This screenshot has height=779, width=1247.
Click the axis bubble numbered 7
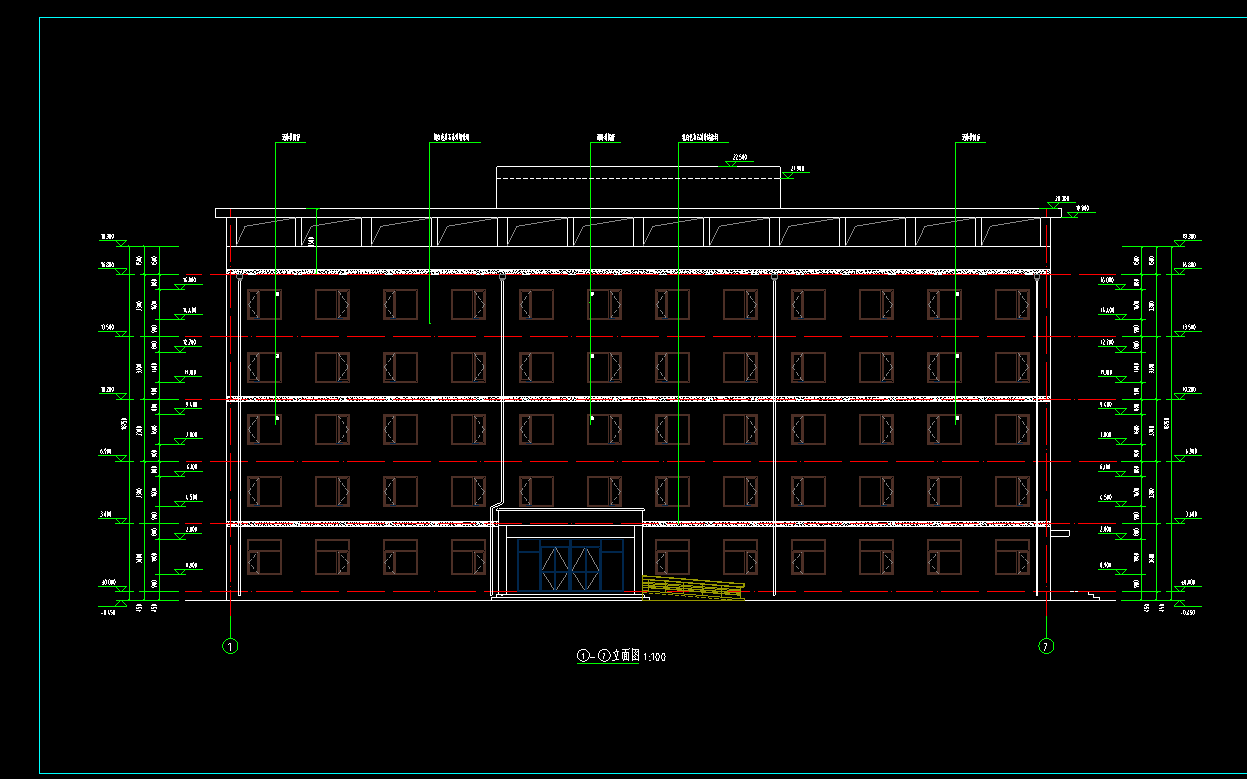pyautogui.click(x=1047, y=646)
